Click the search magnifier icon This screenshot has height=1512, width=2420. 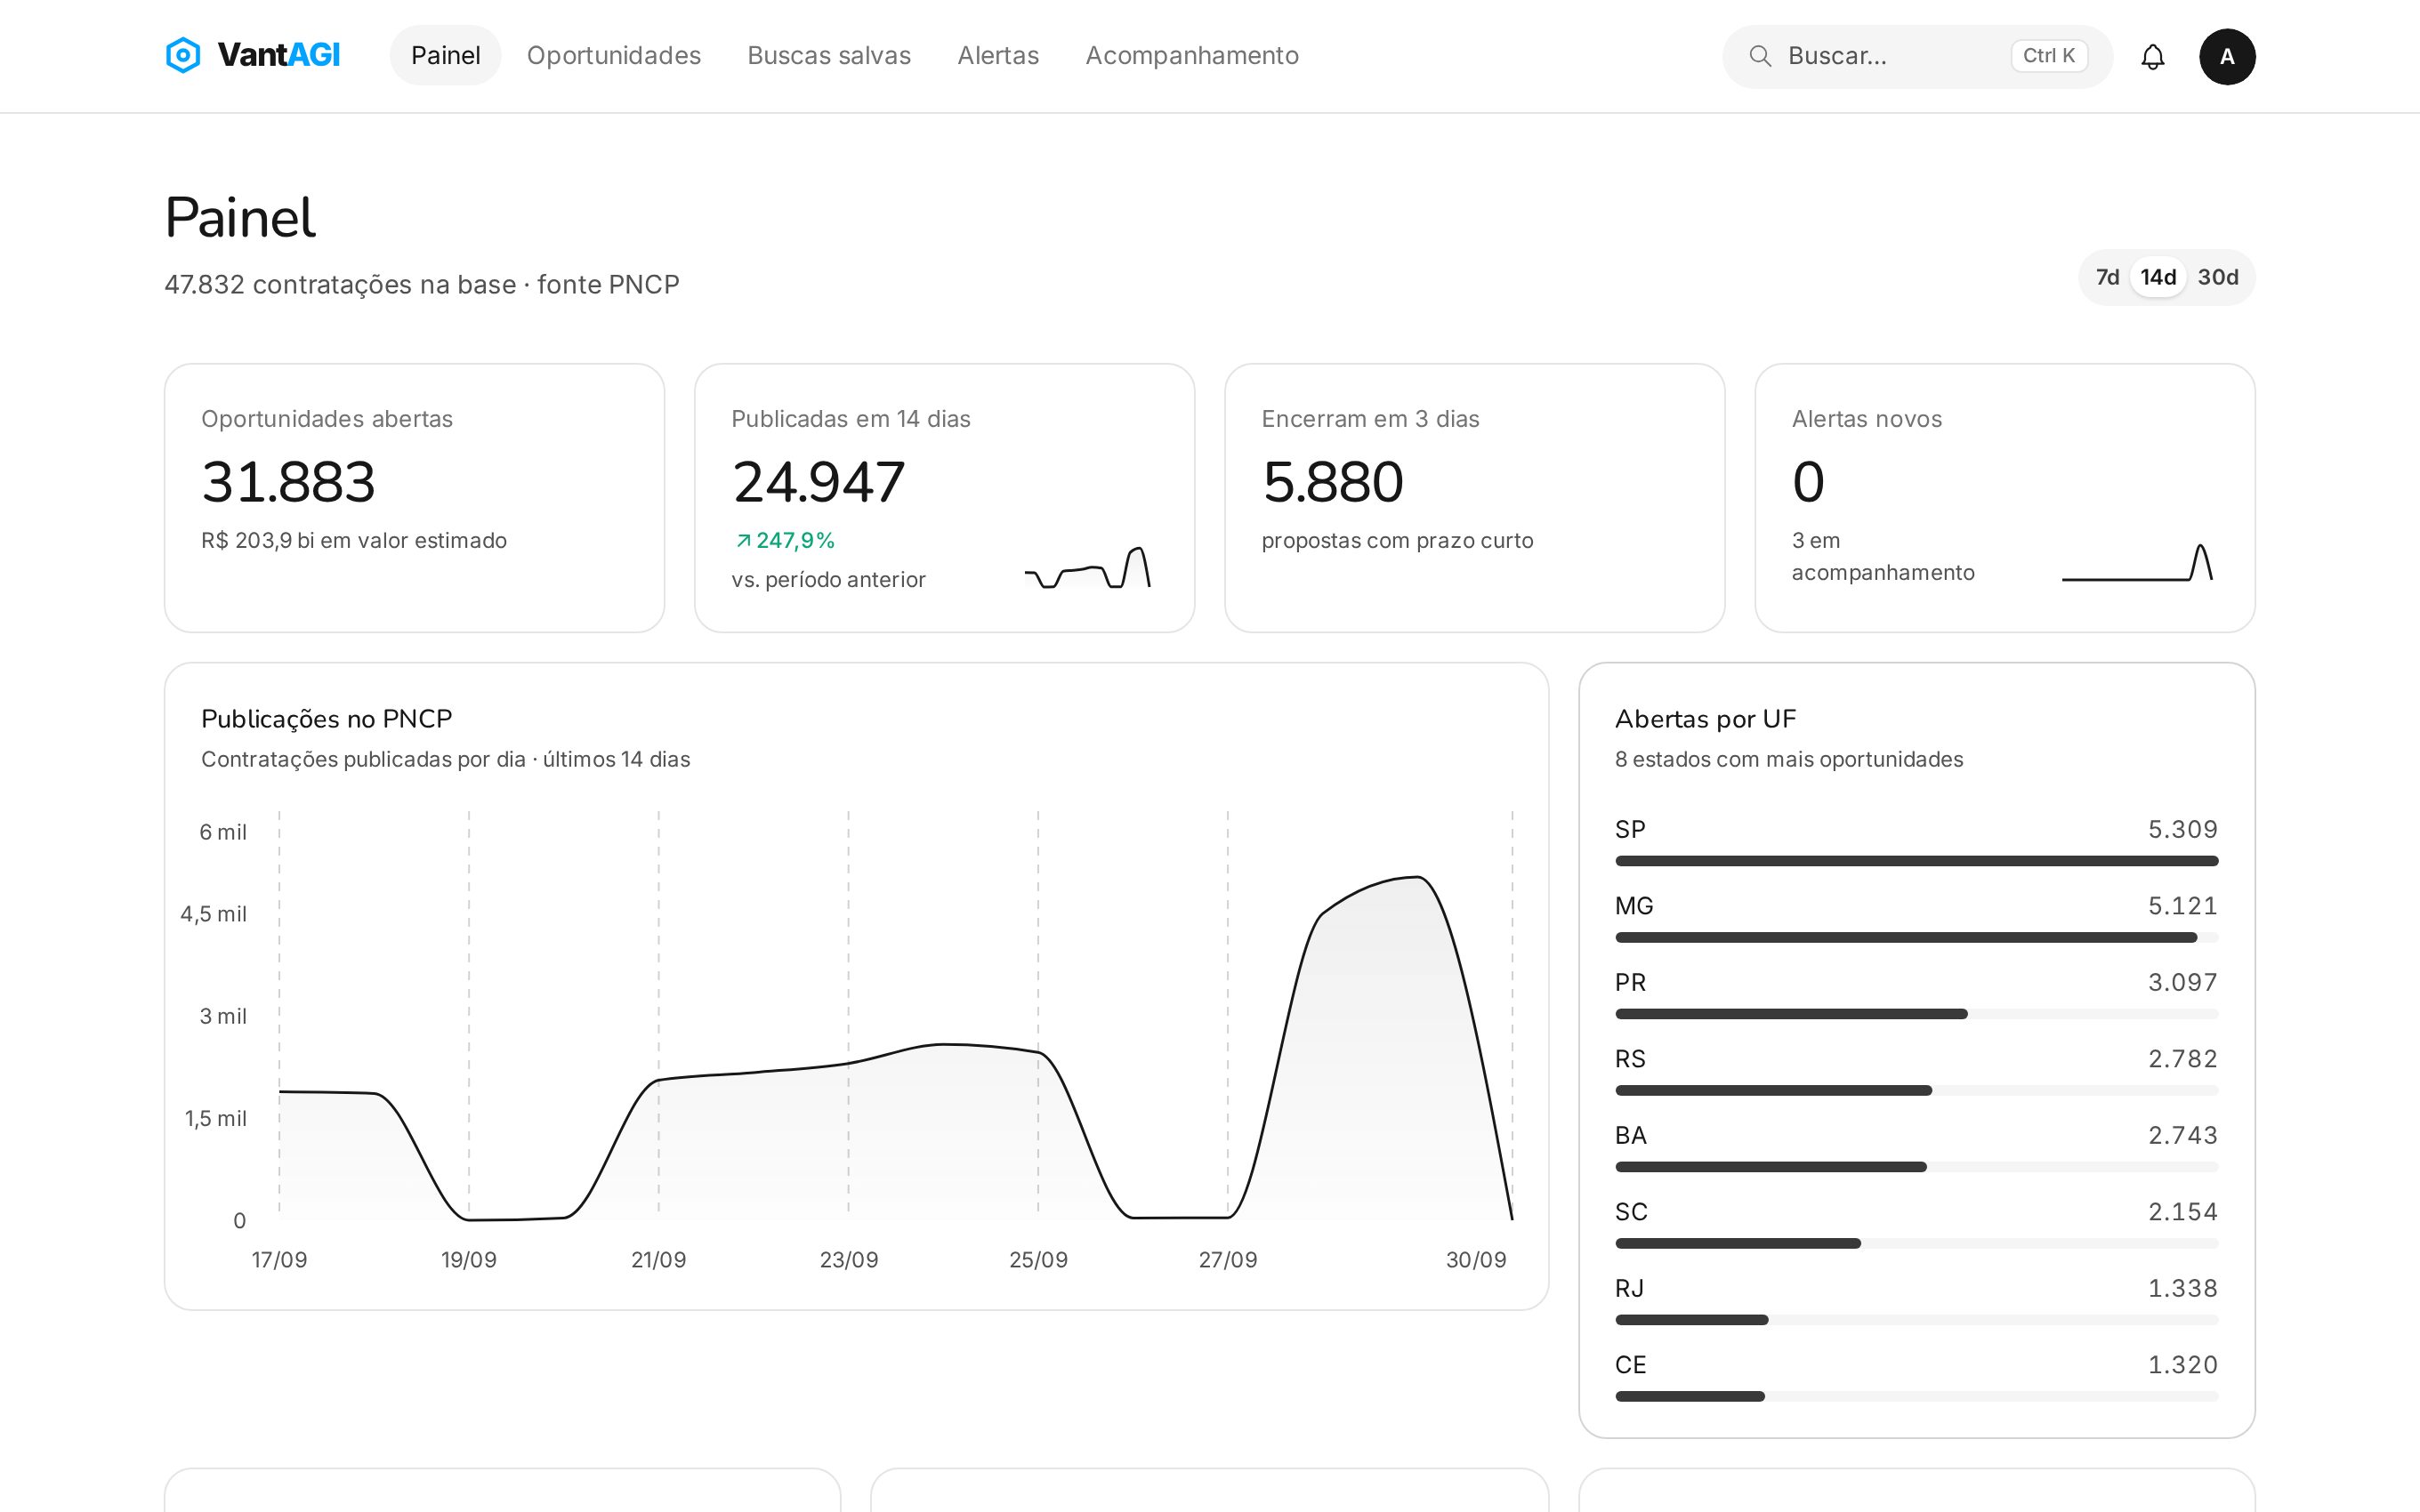1760,56
